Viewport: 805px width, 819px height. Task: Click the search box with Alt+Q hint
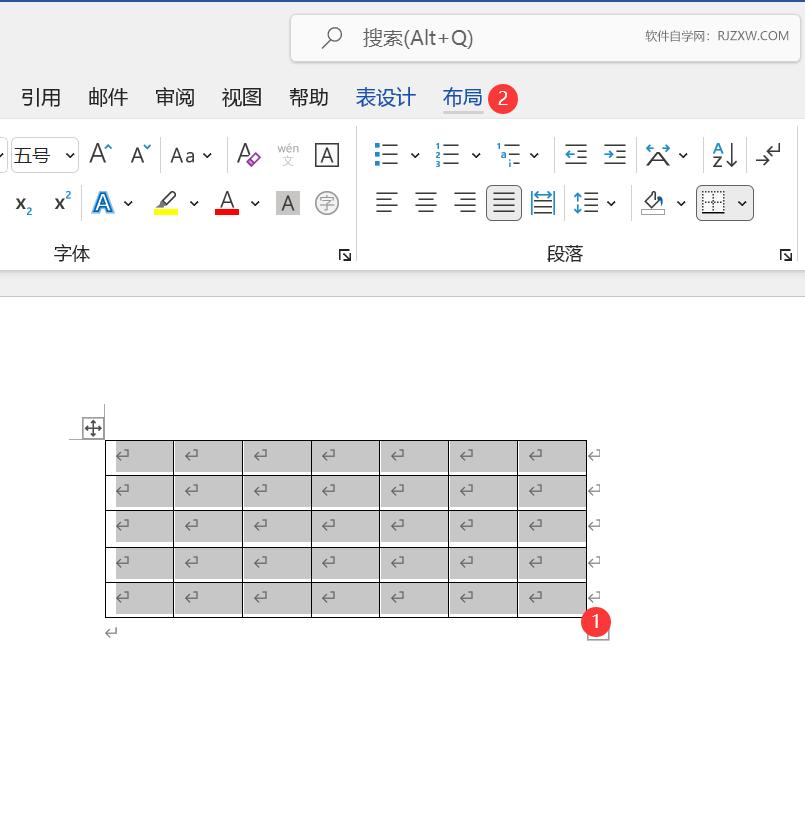(x=545, y=38)
